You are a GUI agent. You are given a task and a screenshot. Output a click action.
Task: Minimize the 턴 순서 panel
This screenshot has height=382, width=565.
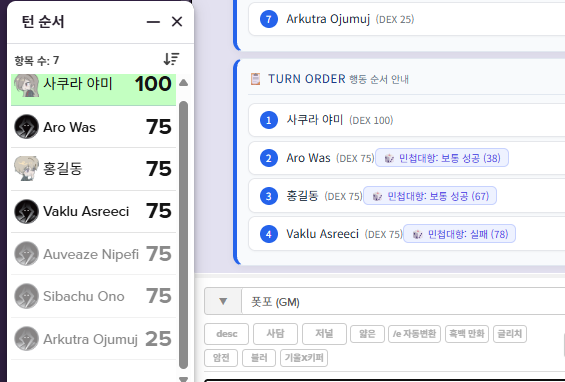(153, 22)
